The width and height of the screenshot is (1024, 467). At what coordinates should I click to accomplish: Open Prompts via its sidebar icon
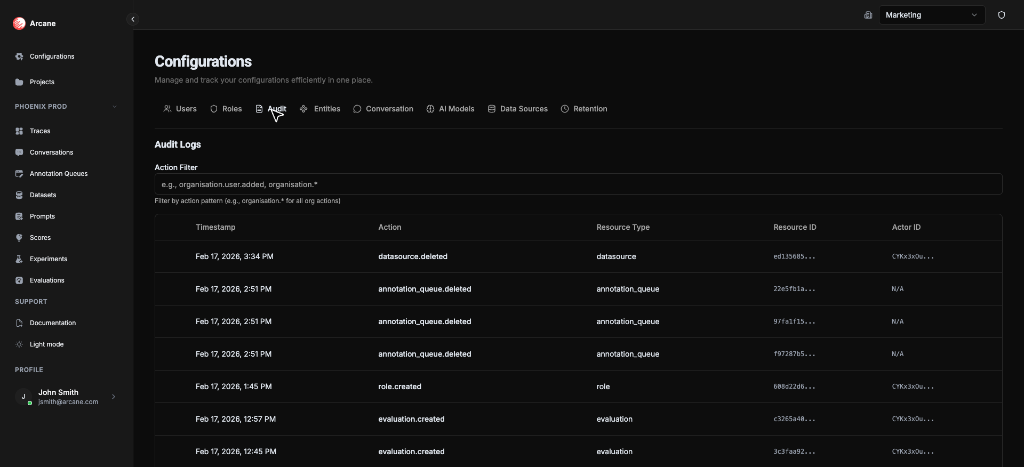(x=19, y=216)
